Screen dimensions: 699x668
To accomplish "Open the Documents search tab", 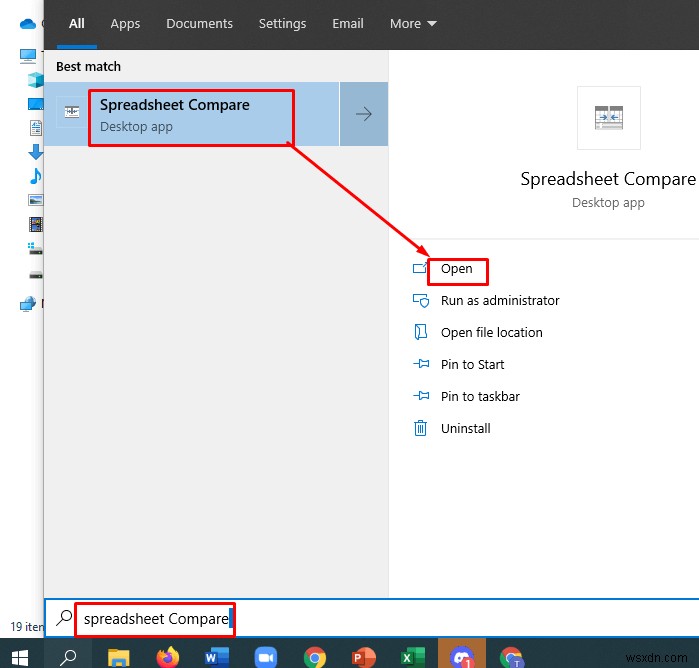I will [x=199, y=24].
